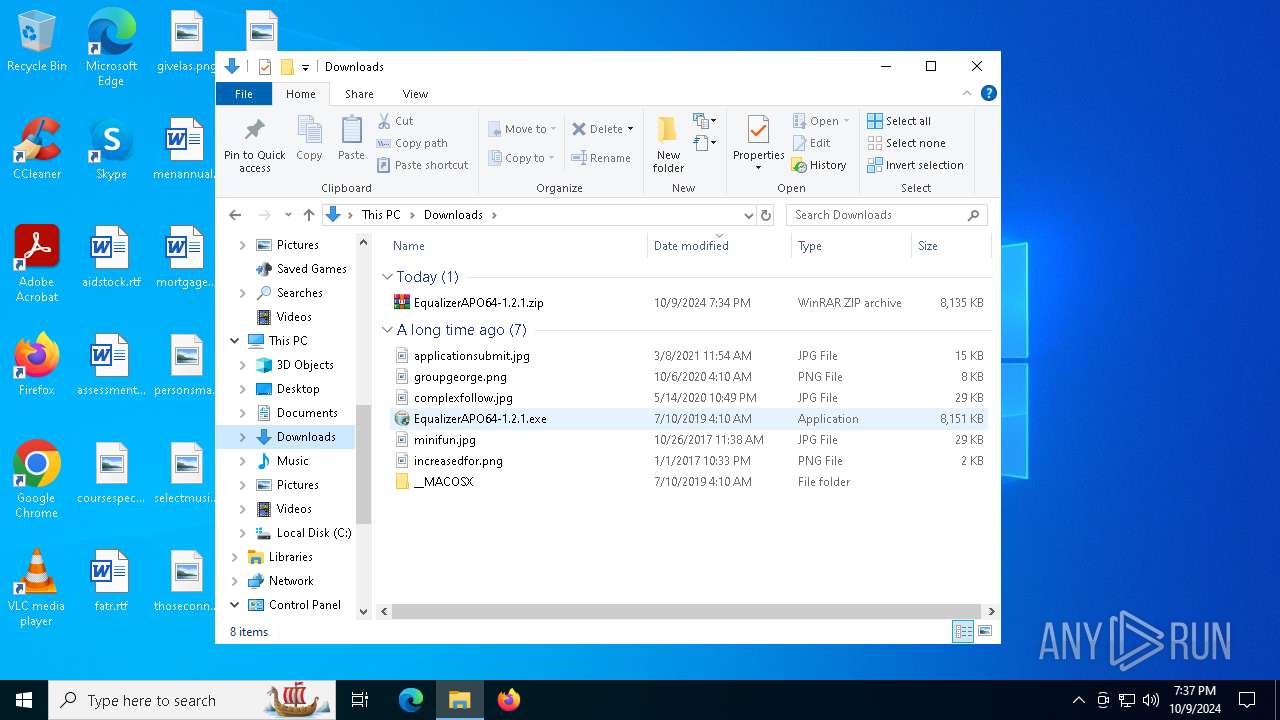Switch to the View ribbon tab

tap(415, 94)
